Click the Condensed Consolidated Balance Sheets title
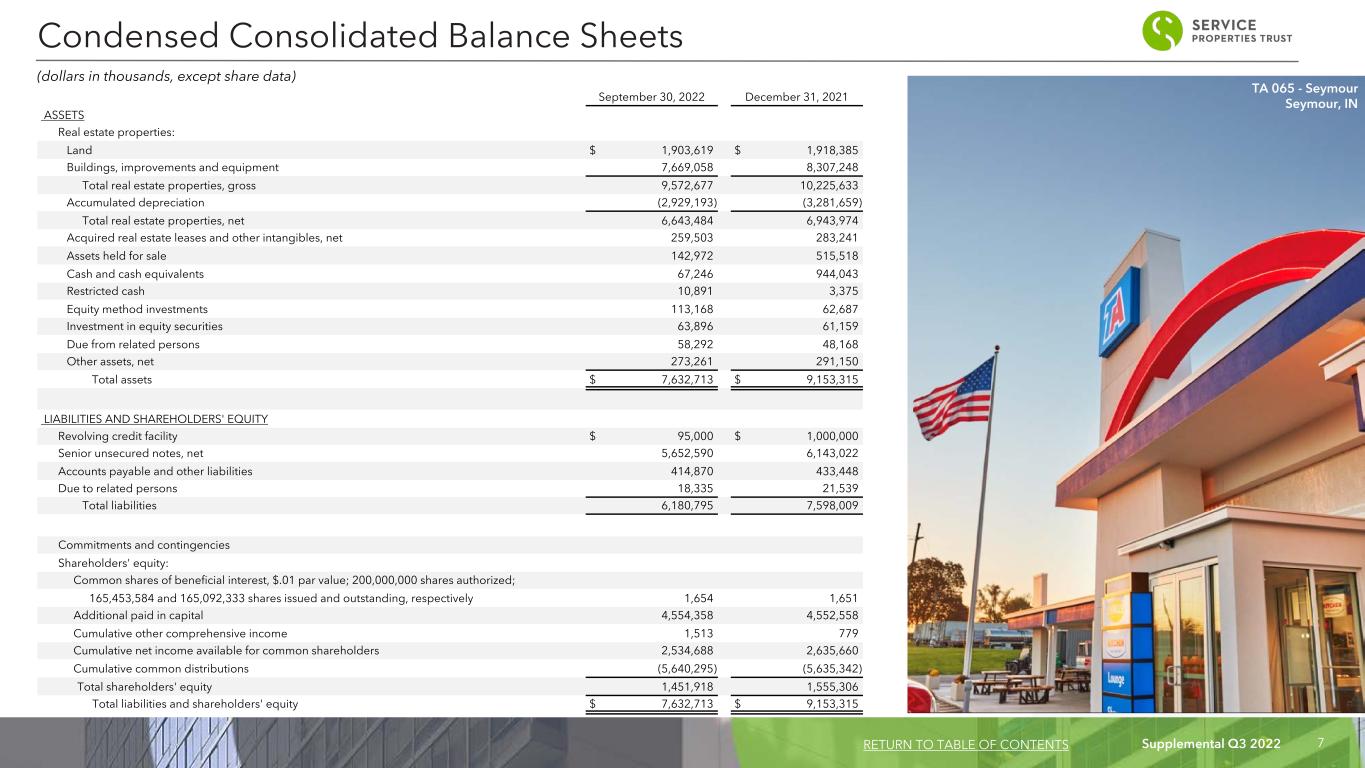The height and width of the screenshot is (768, 1365). point(360,36)
